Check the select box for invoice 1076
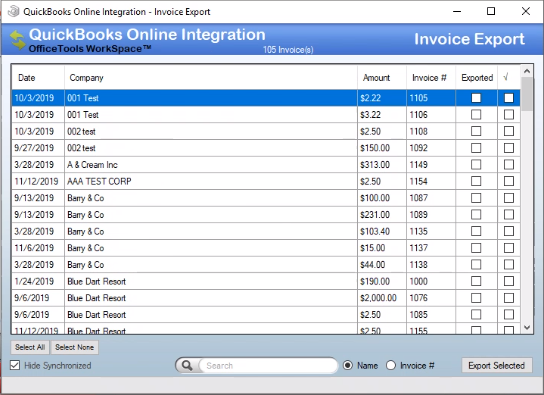The height and width of the screenshot is (395, 544). 509,298
